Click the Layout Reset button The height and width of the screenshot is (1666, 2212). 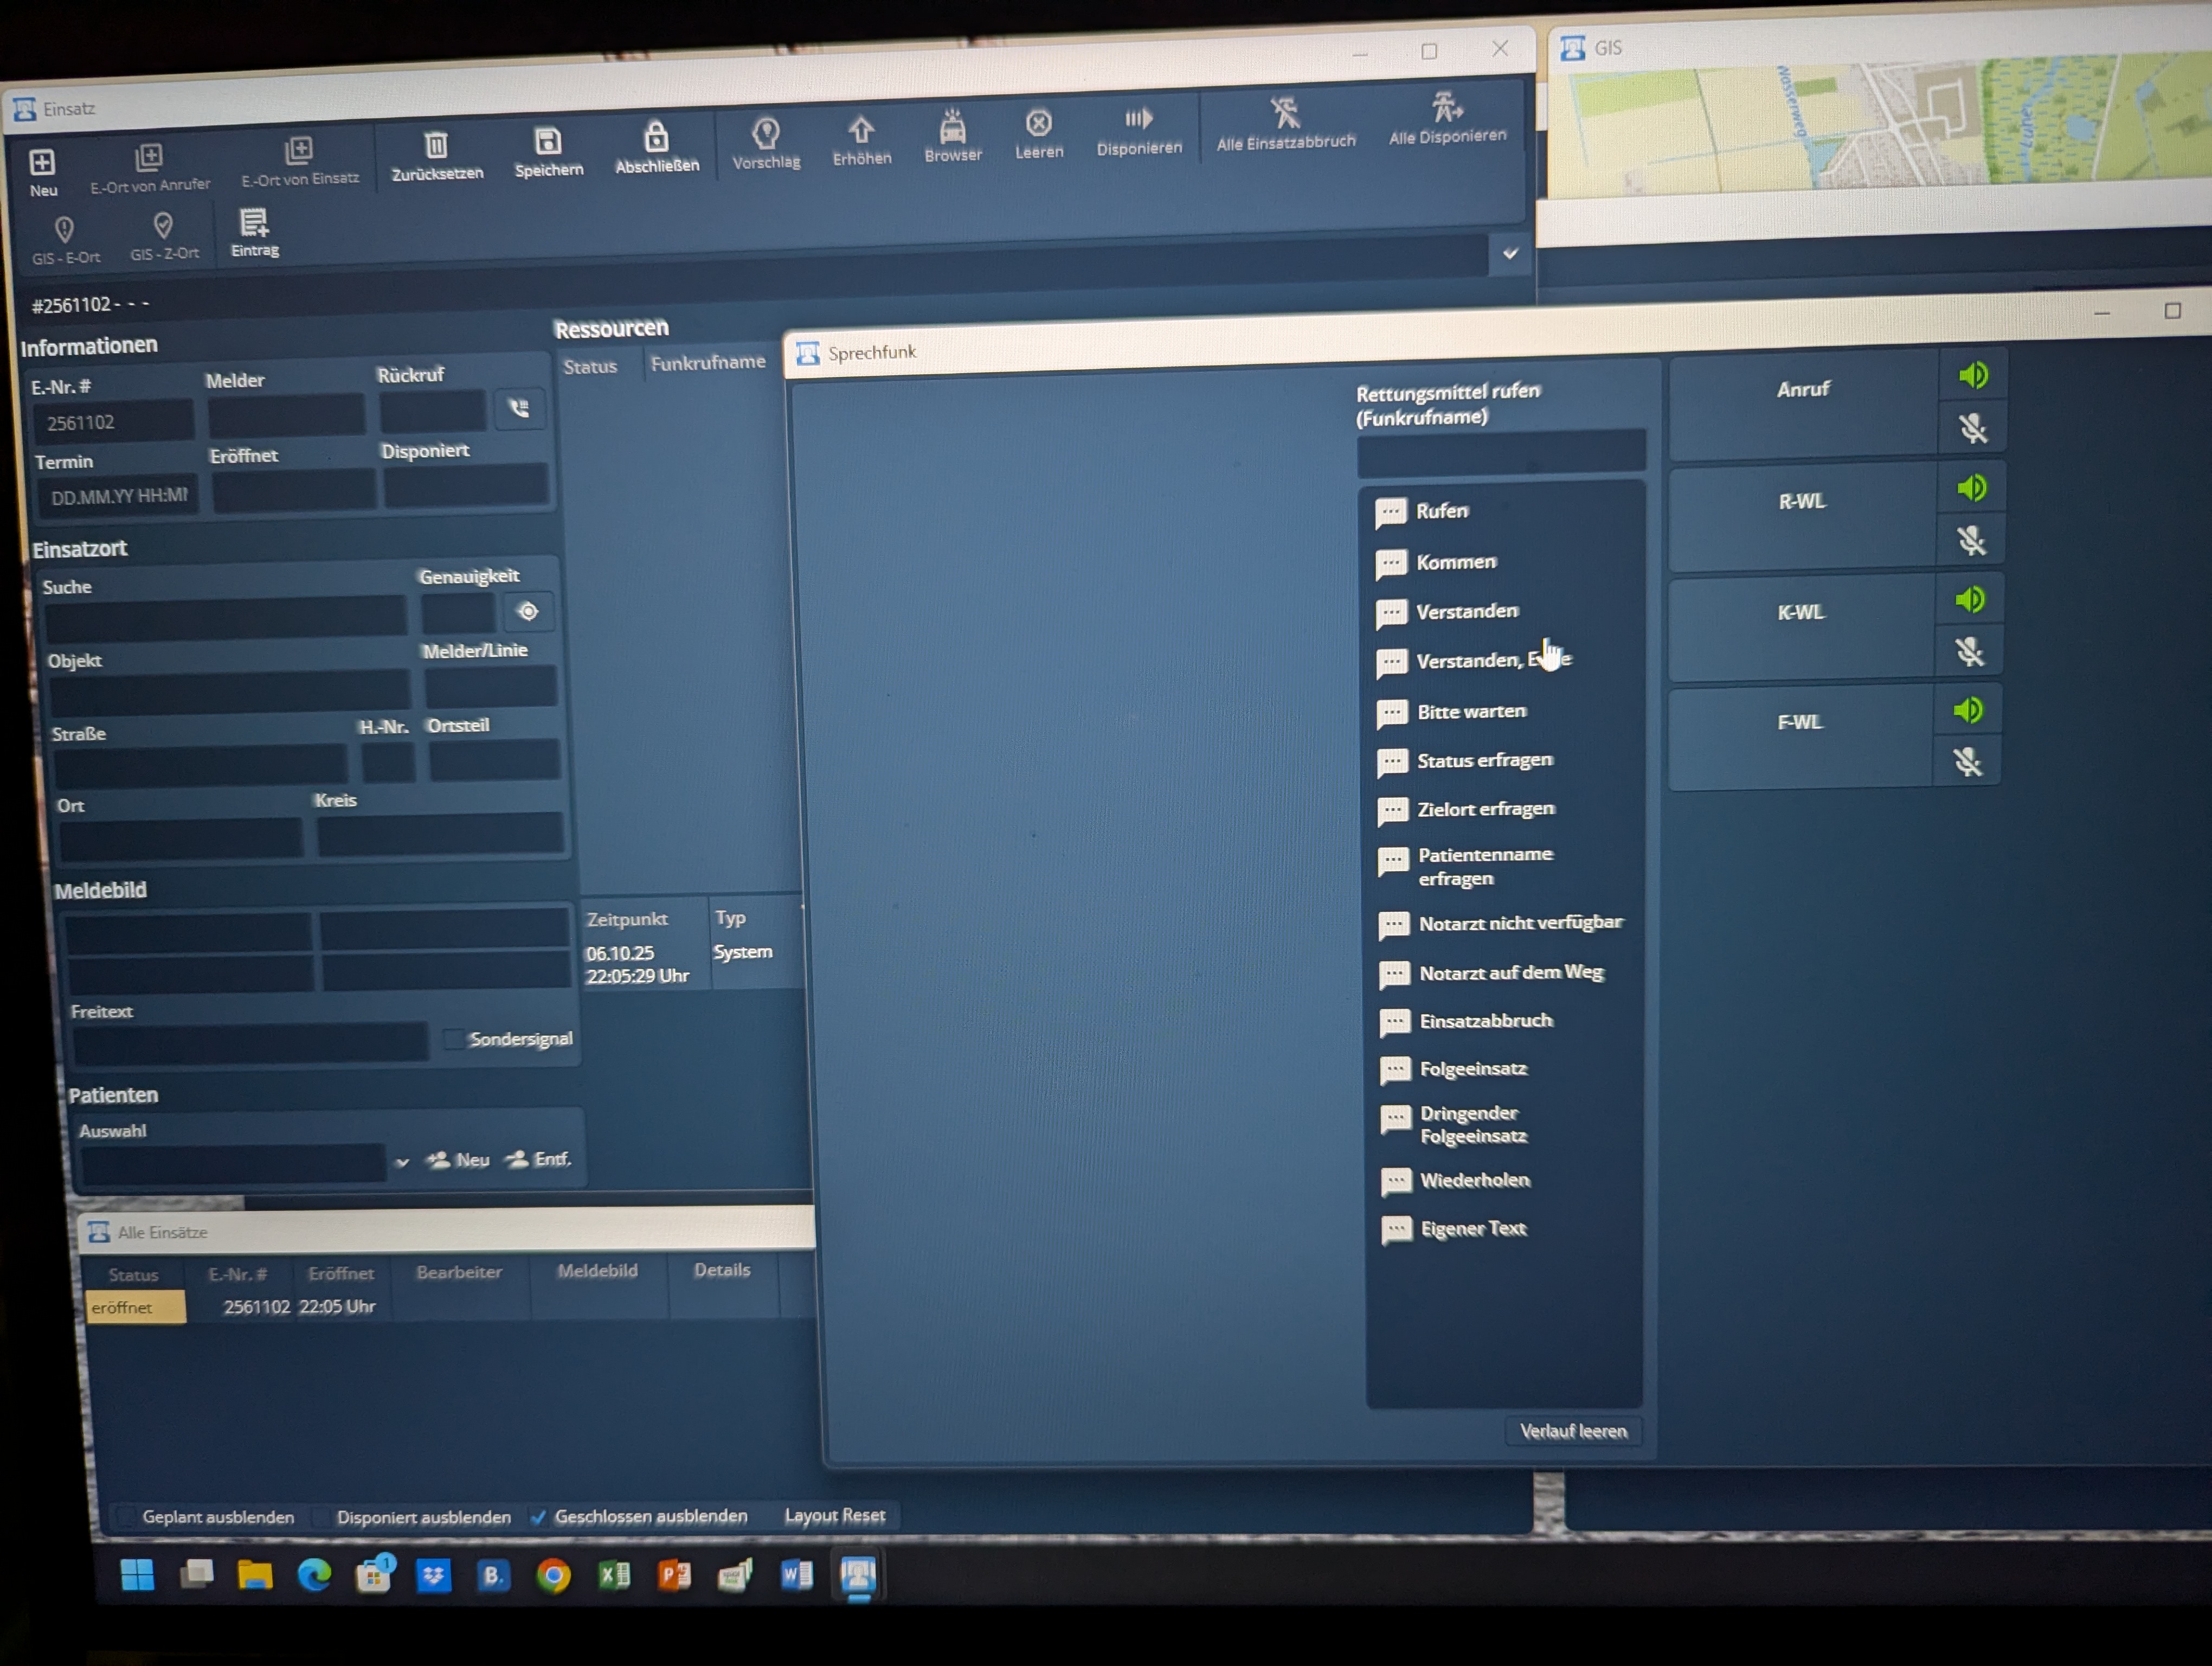click(x=834, y=1515)
